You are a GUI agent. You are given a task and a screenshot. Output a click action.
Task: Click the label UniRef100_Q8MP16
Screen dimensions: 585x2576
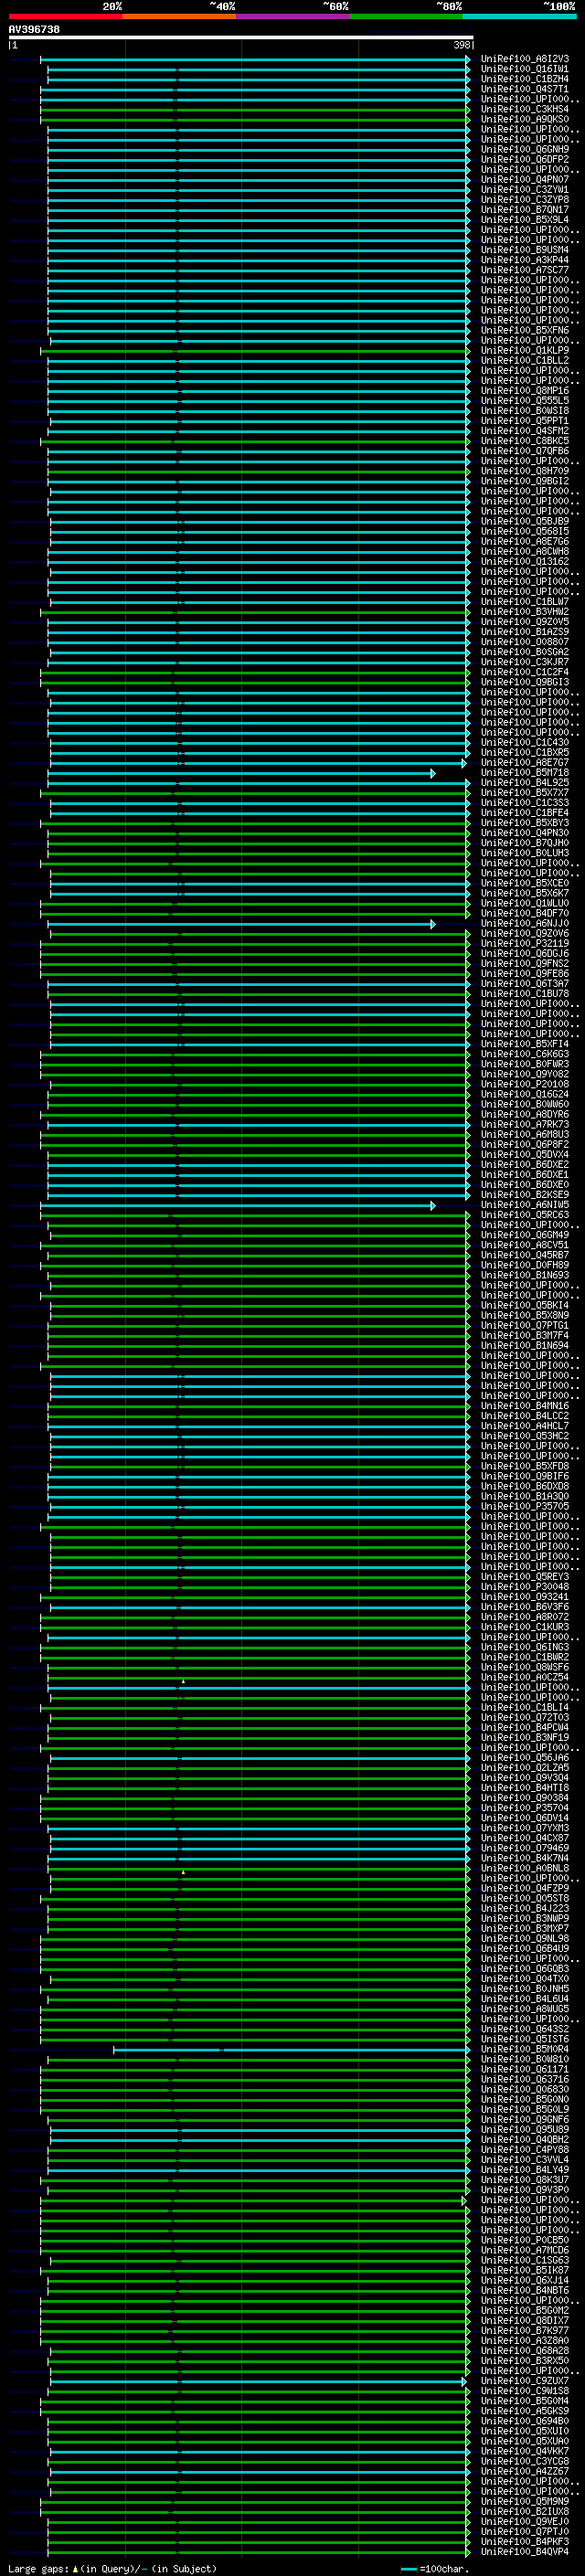(x=524, y=391)
